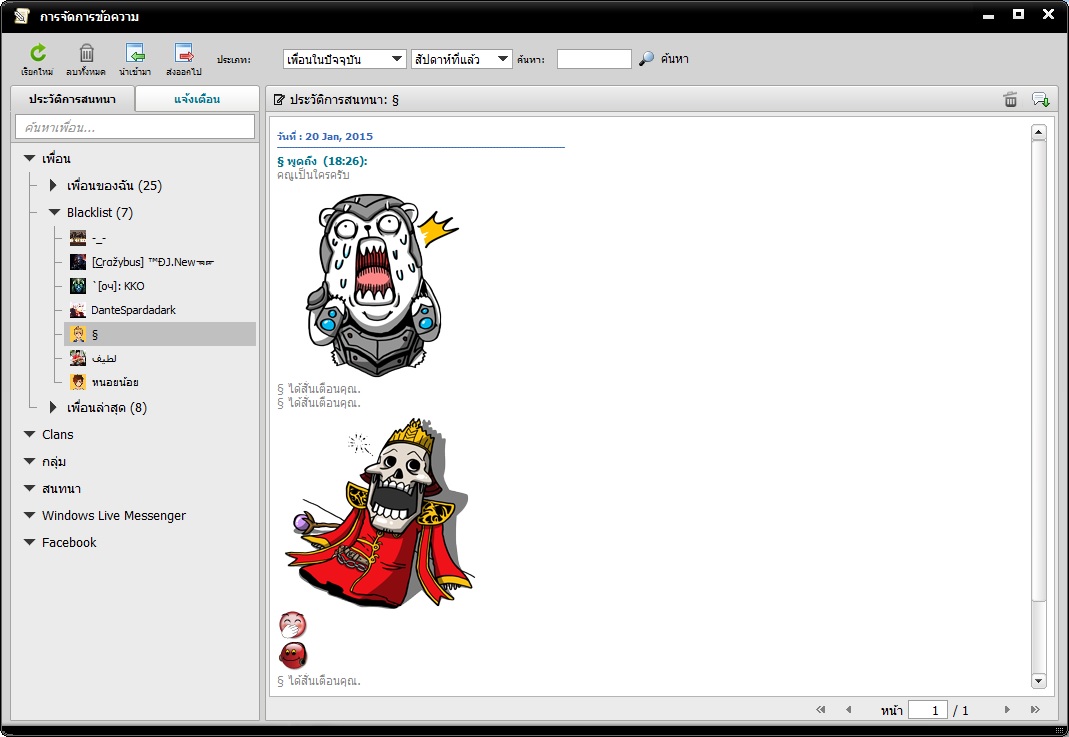Click avatar of selected § contact
1069x737 pixels.
click(78, 334)
